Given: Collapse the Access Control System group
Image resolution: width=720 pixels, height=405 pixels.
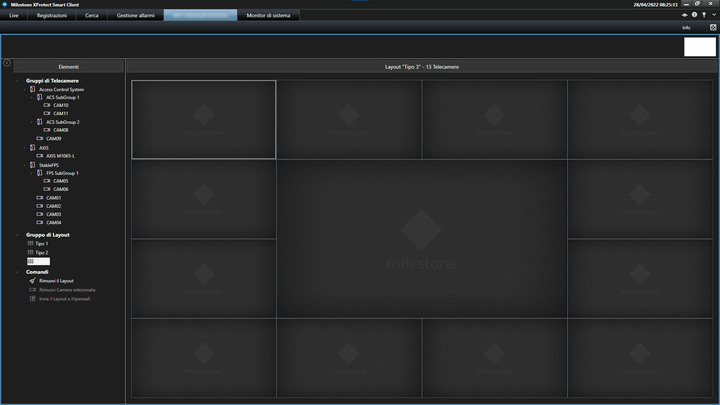Looking at the screenshot, I should 25,90.
